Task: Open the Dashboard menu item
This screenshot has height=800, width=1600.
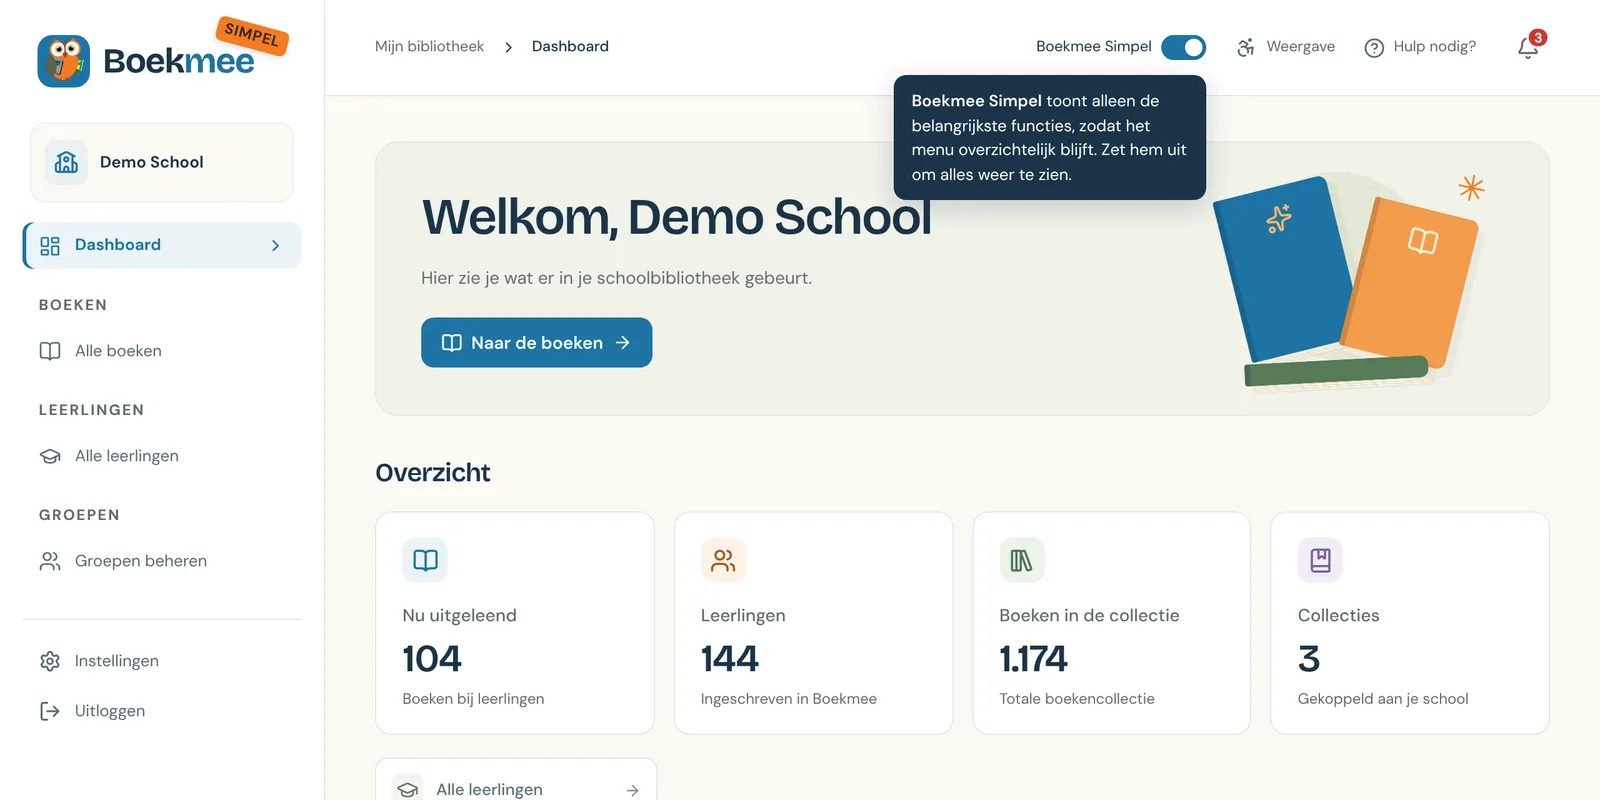Action: (x=162, y=246)
